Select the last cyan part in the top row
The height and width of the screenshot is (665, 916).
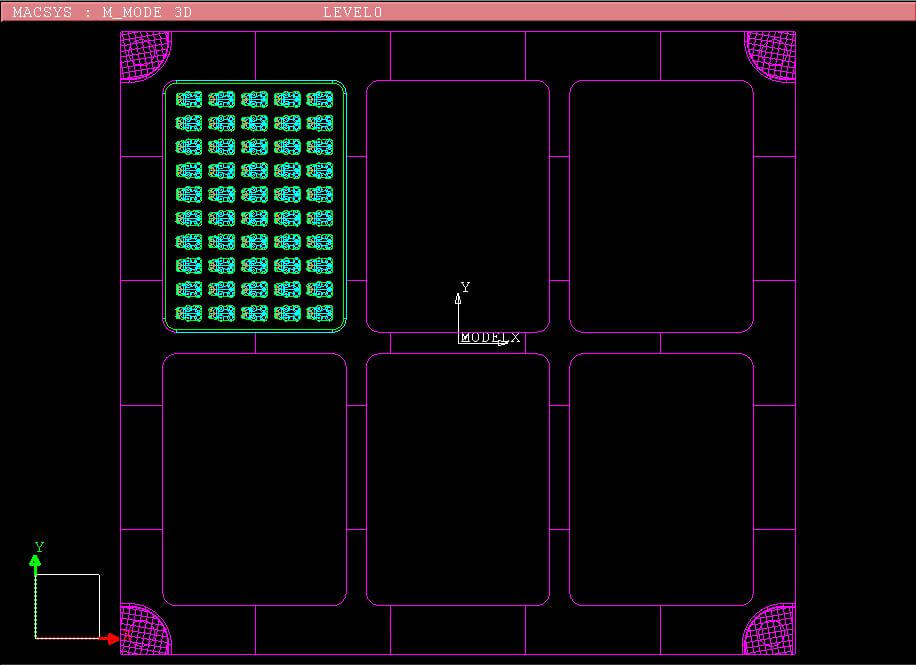[320, 99]
